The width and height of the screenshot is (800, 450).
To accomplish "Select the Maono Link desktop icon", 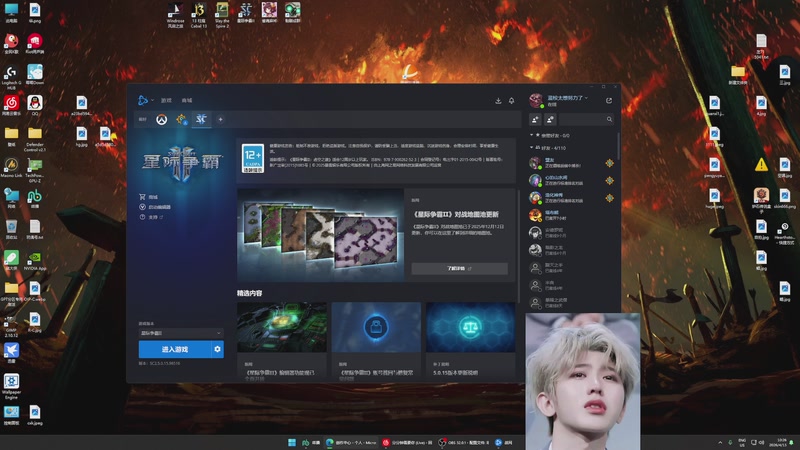I will point(11,168).
